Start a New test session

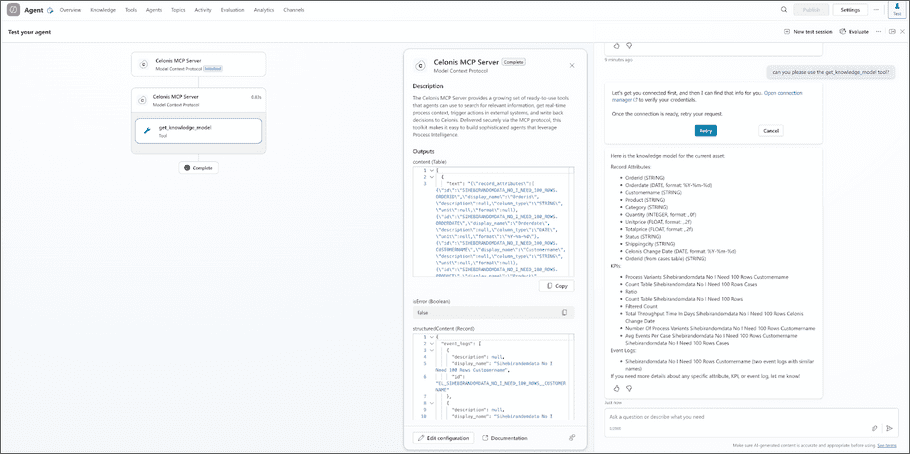[808, 32]
